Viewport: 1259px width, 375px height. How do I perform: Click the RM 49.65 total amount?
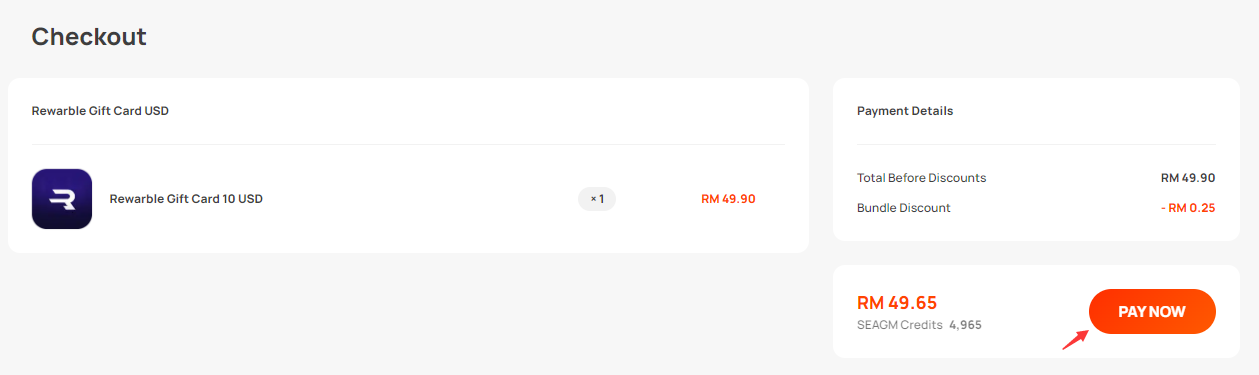tap(897, 302)
